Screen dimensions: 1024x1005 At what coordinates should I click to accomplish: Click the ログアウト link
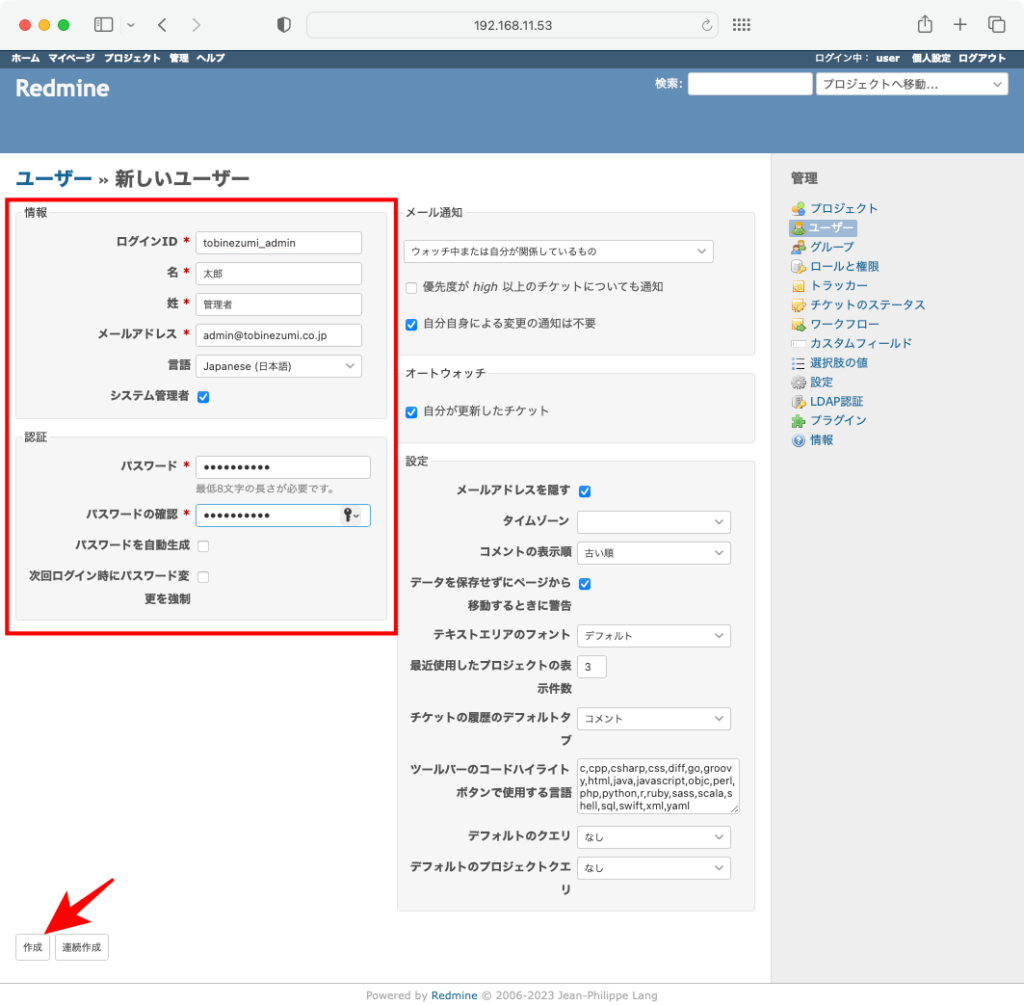tap(982, 58)
